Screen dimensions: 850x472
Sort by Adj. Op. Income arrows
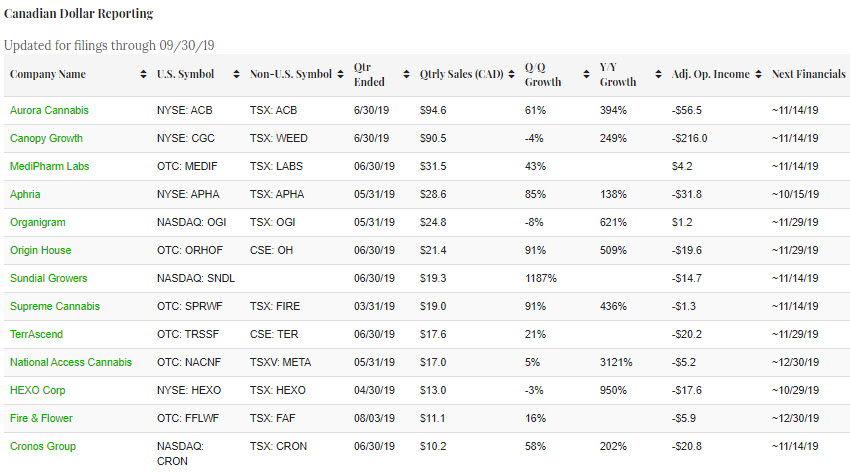click(x=758, y=75)
